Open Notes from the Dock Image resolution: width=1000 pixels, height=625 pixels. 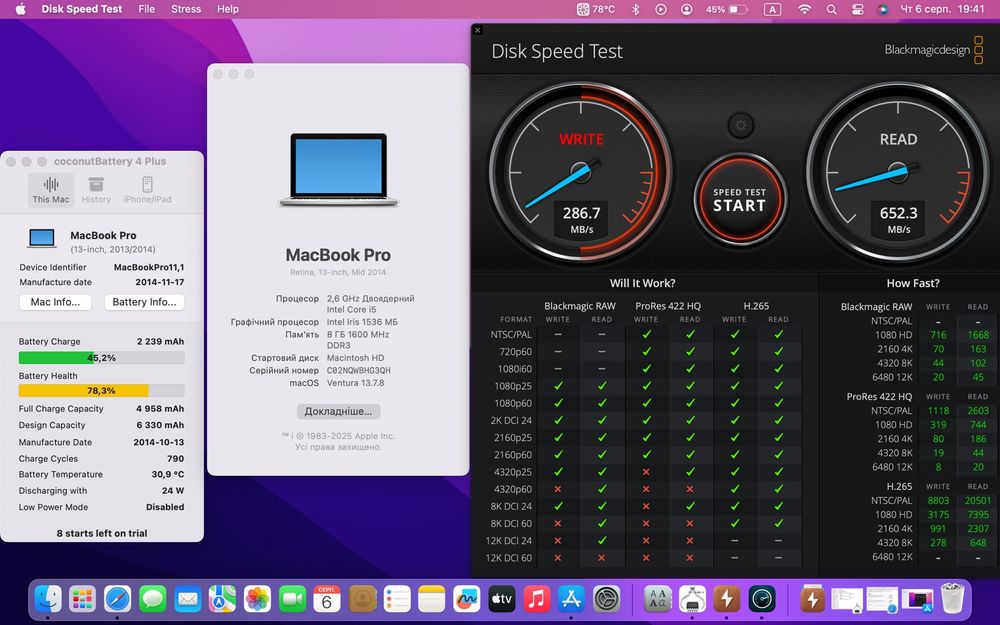tap(432, 599)
